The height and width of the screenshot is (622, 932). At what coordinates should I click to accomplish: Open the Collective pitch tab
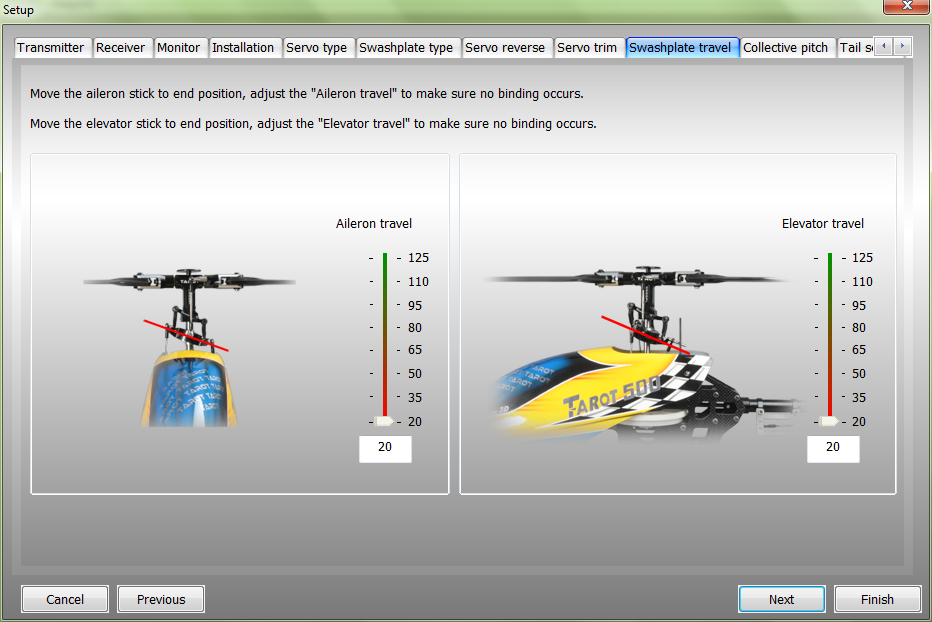(x=786, y=48)
